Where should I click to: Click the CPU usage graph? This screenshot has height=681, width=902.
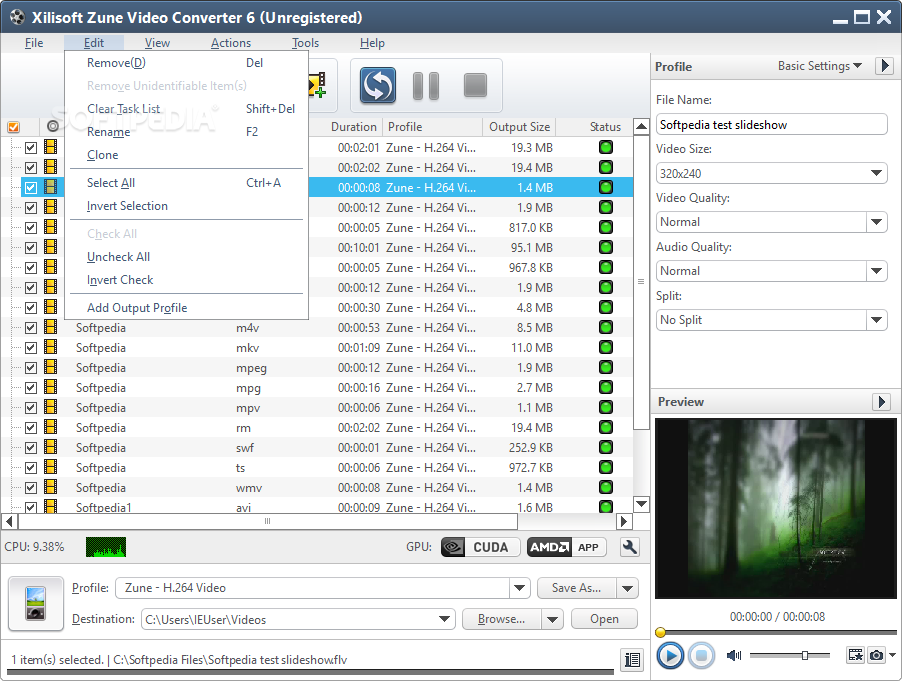tap(106, 547)
